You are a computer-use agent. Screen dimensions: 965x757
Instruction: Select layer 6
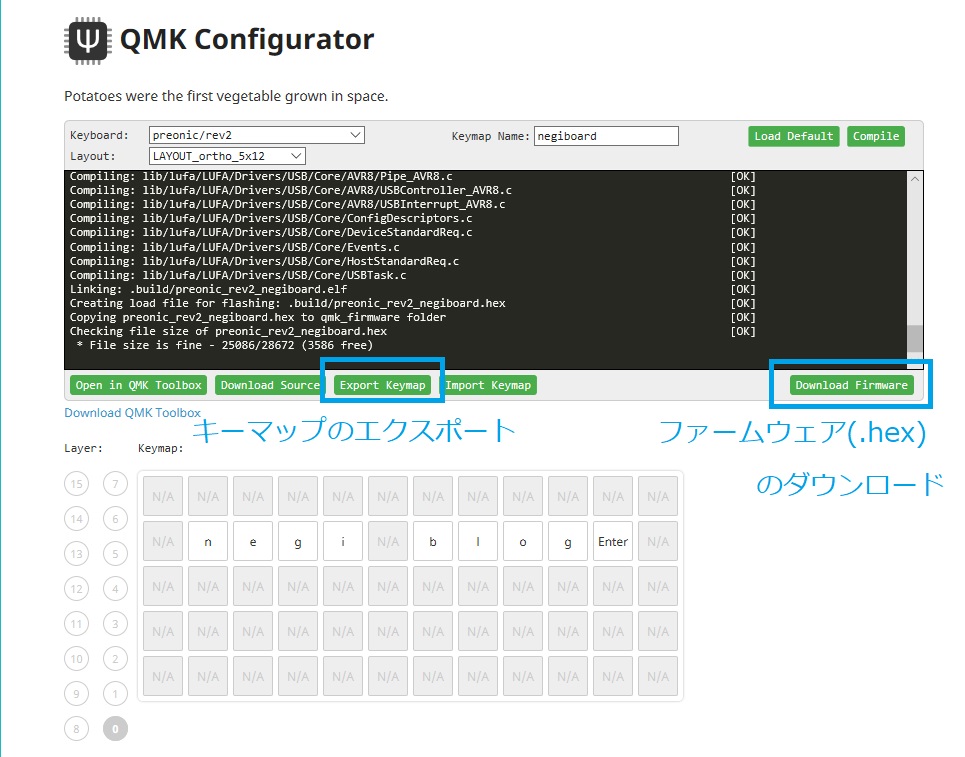tap(115, 519)
